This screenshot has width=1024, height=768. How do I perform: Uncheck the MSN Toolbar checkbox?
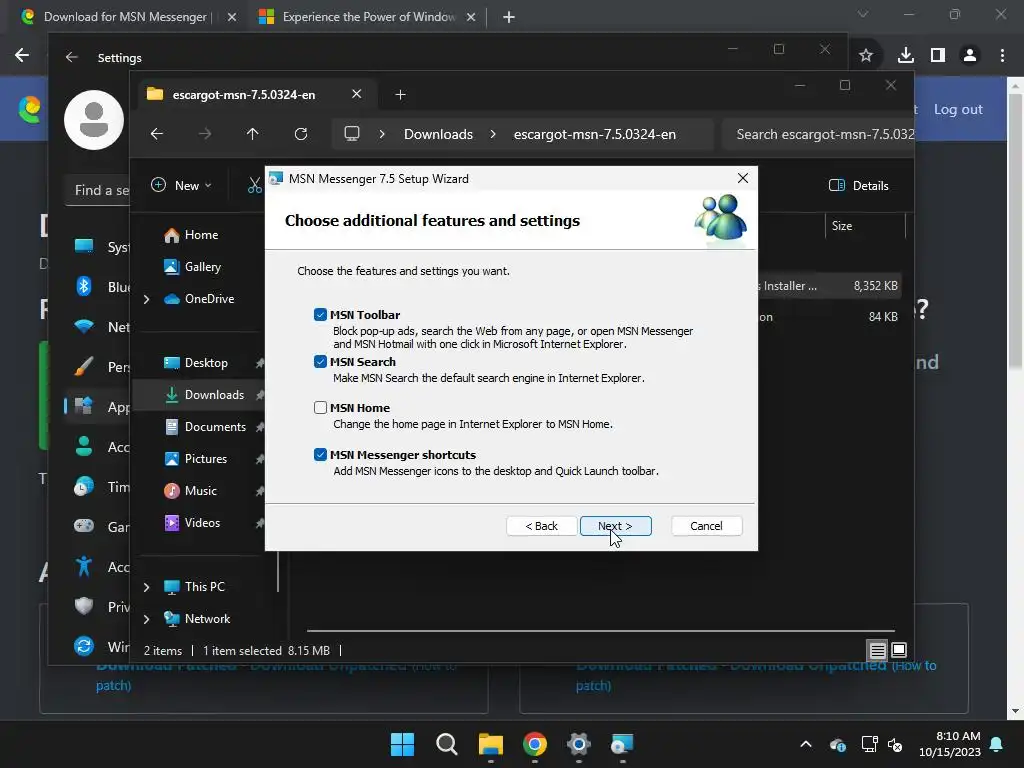click(x=320, y=315)
